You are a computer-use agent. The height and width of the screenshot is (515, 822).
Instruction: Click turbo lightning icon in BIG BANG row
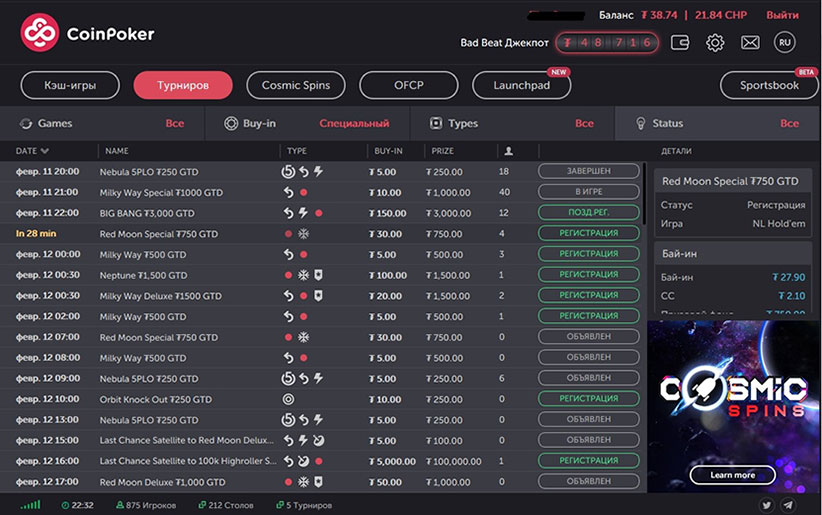pyautogui.click(x=303, y=213)
